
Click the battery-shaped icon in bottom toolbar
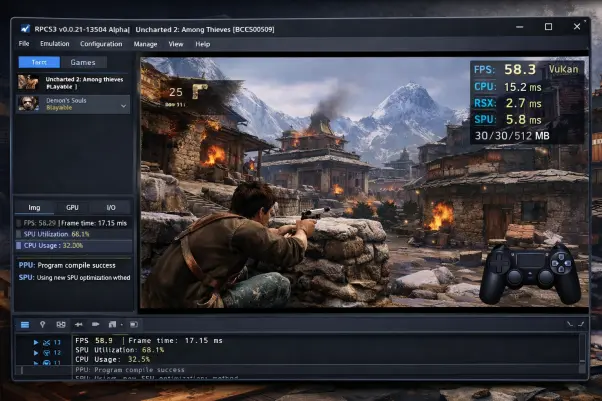point(134,325)
